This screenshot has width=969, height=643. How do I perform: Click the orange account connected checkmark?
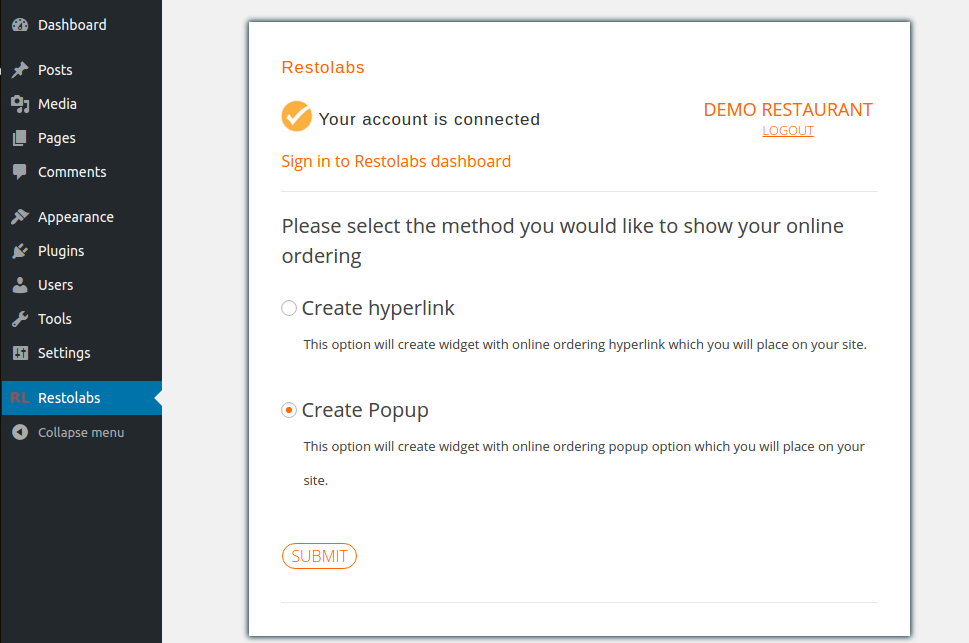click(x=297, y=116)
